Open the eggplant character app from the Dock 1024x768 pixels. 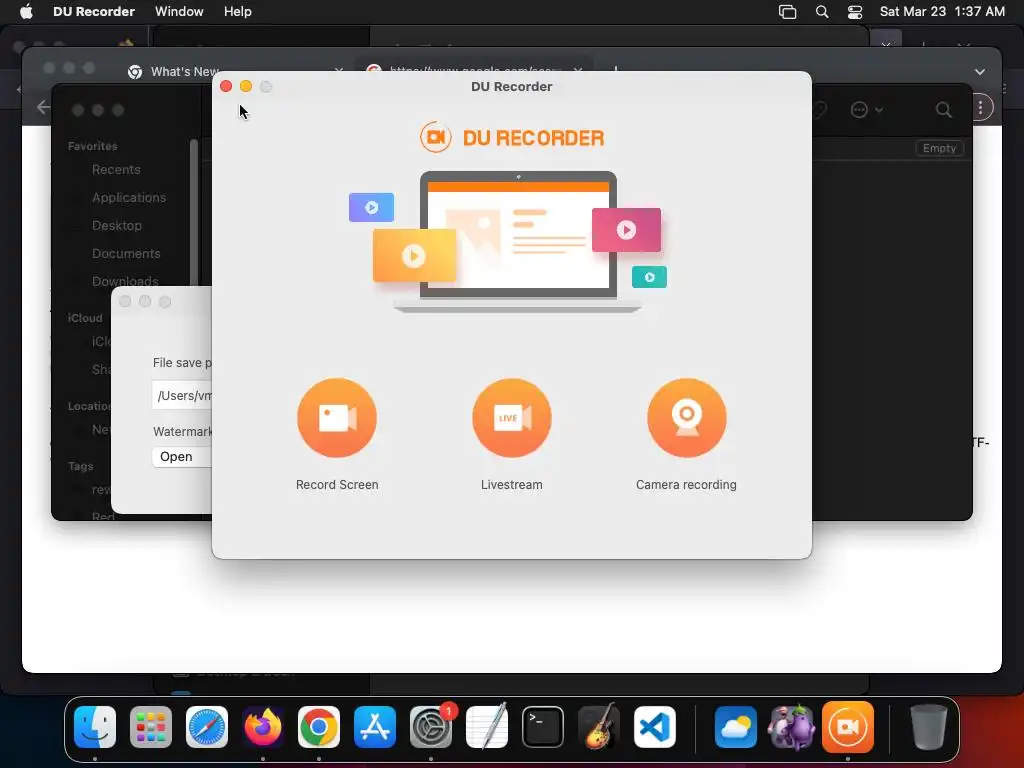792,727
